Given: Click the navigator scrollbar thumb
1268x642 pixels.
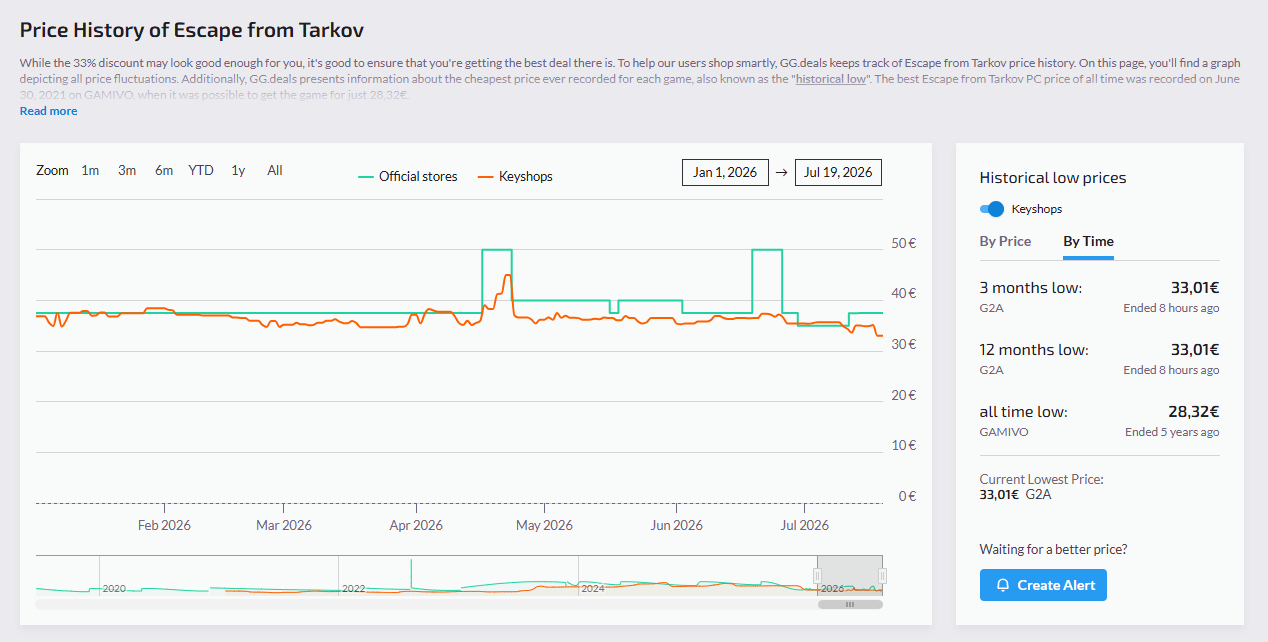Looking at the screenshot, I should 850,604.
